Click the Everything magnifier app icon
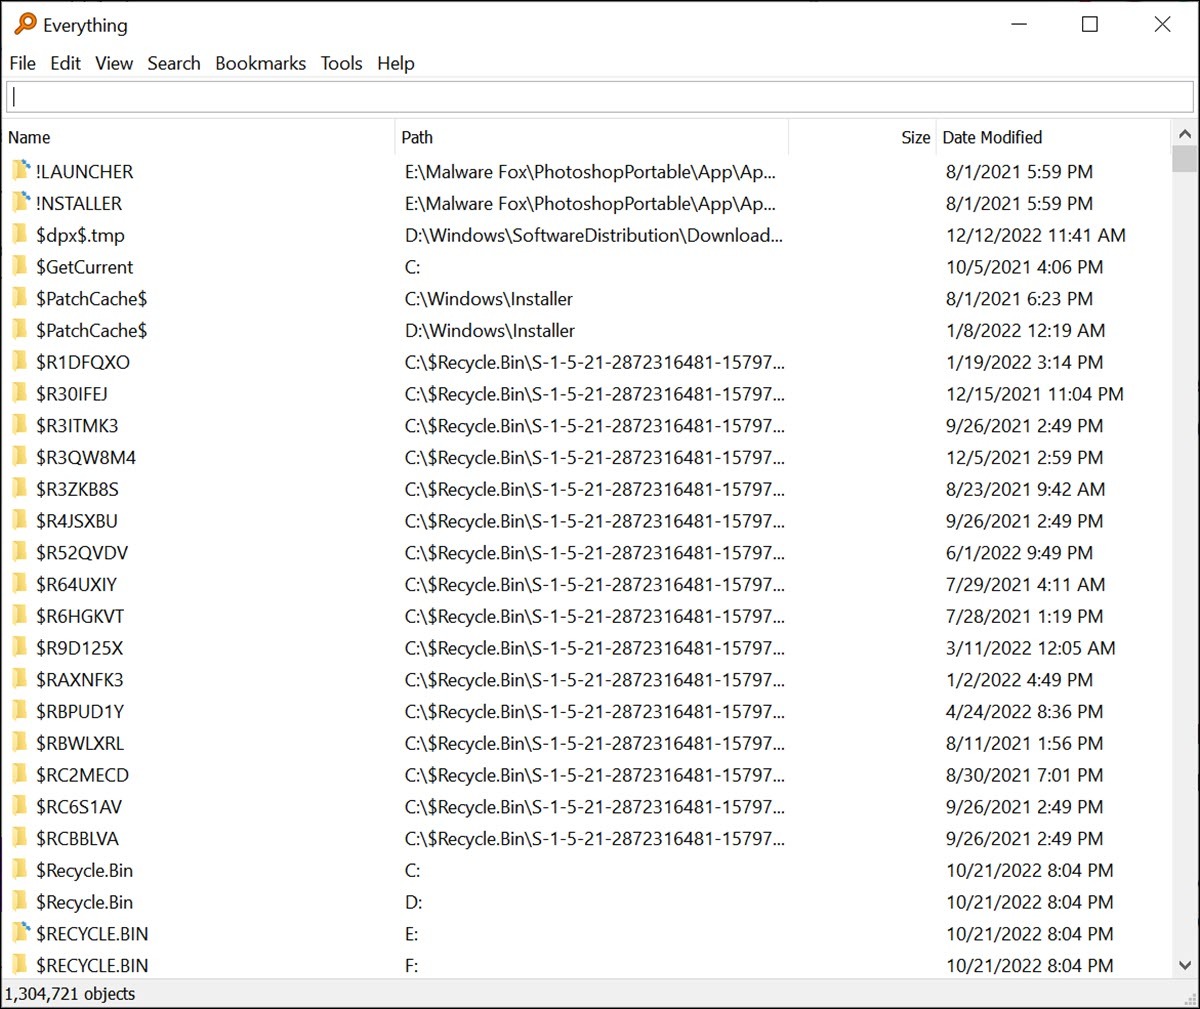This screenshot has width=1200, height=1009. [x=25, y=24]
